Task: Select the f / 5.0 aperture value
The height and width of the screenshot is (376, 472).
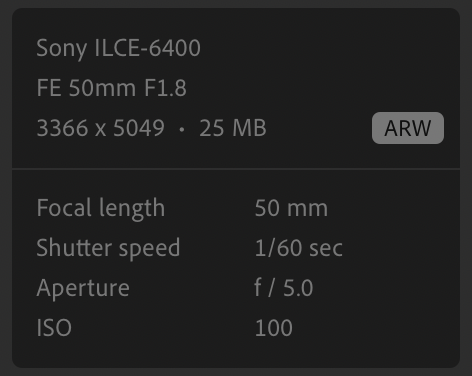Action: (284, 288)
